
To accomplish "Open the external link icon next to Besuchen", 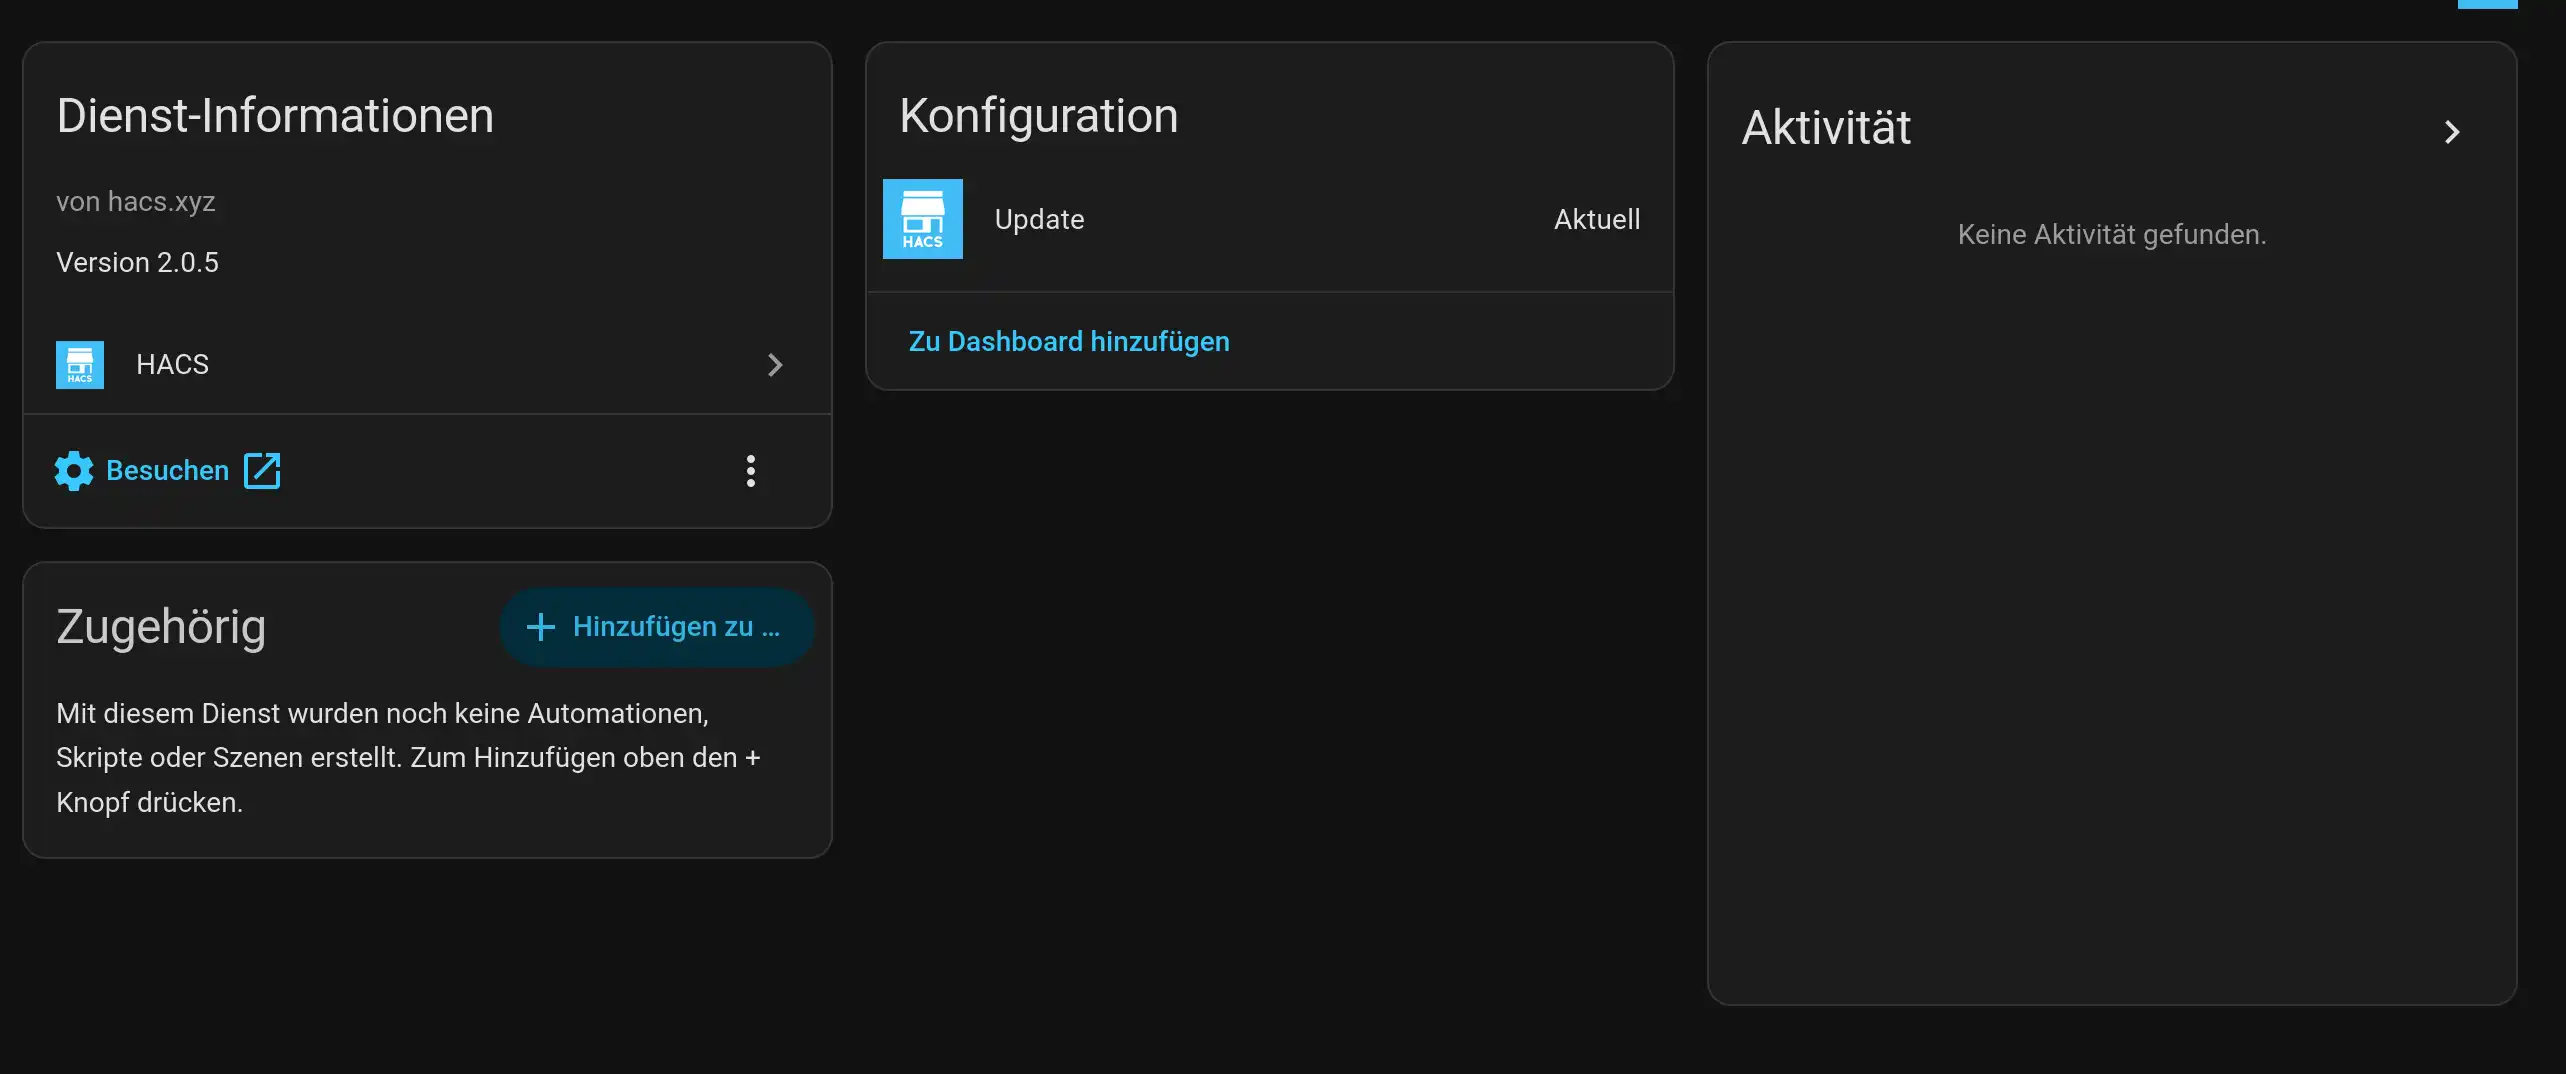I will pos(262,471).
